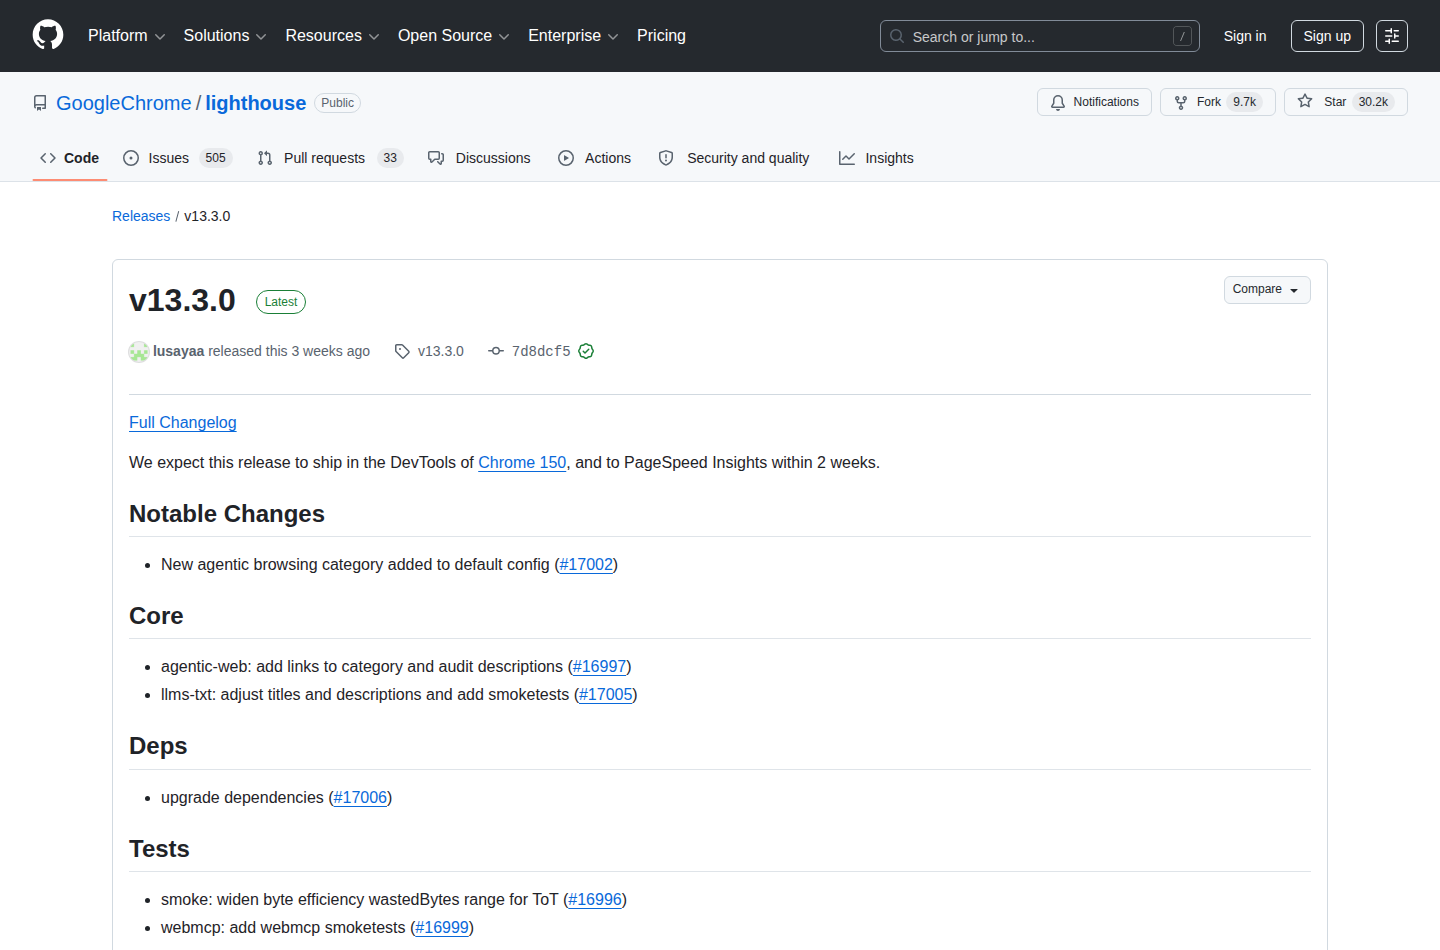Open the GoogleChrome owner page
Screen dimensions: 1440x950
click(123, 103)
